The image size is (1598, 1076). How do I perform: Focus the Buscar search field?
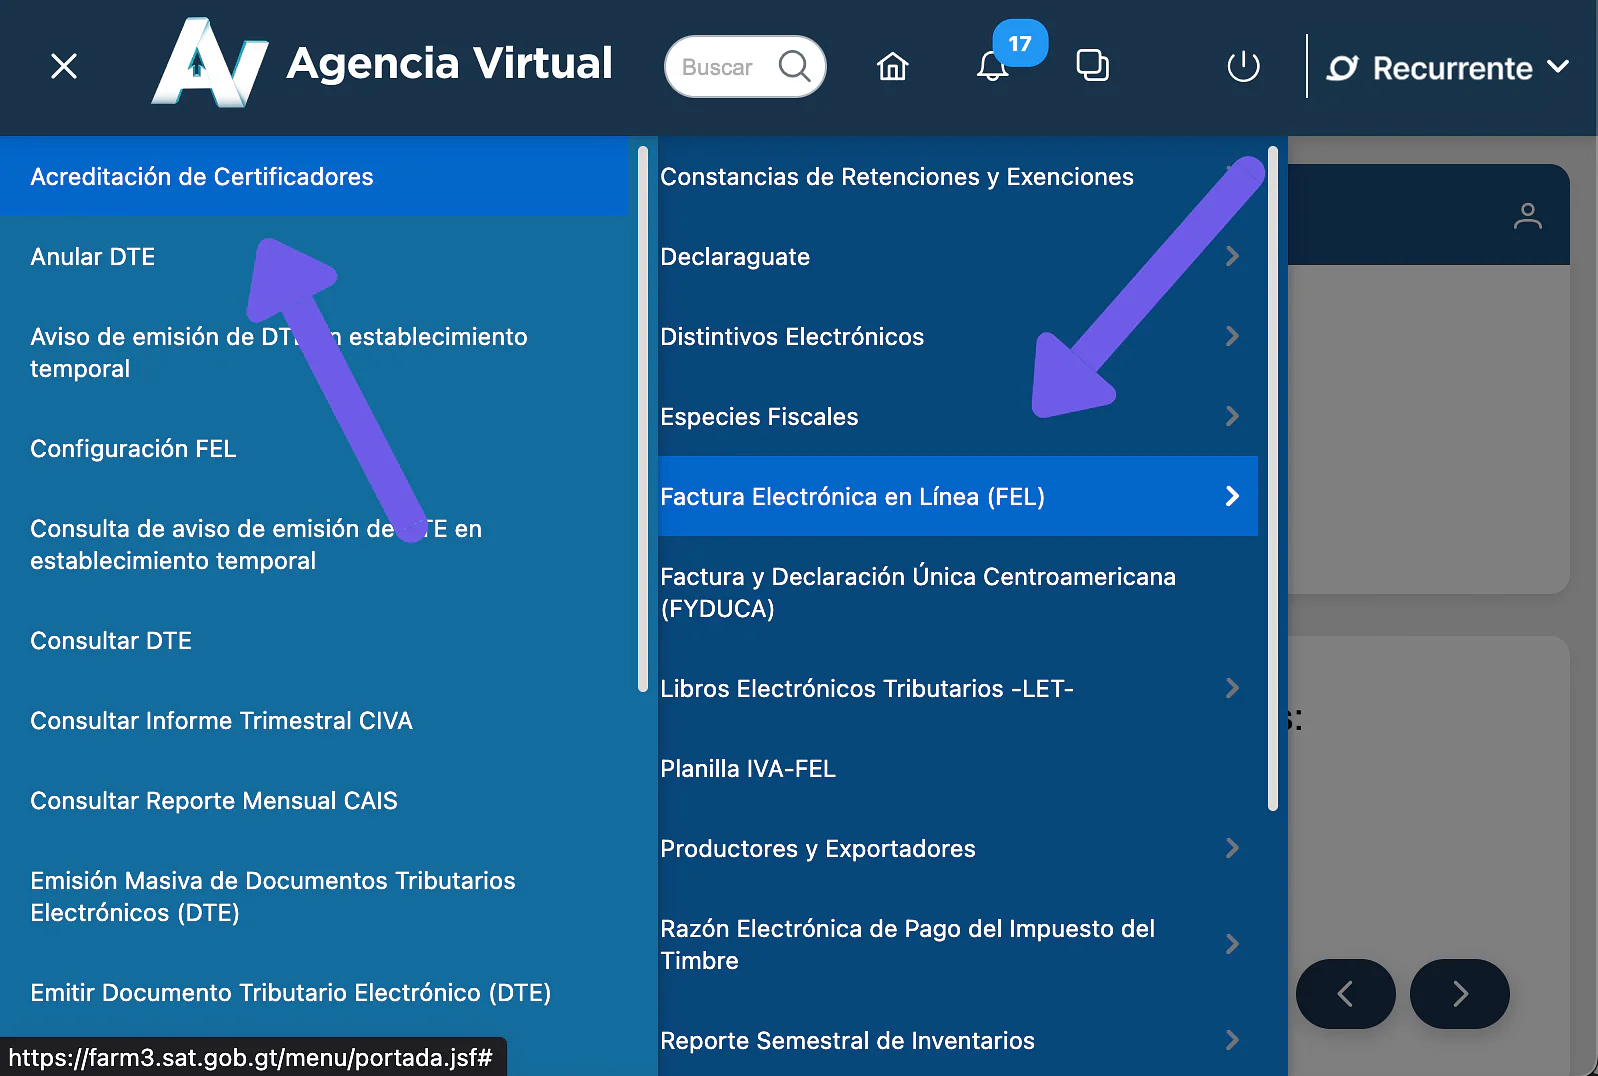click(745, 66)
